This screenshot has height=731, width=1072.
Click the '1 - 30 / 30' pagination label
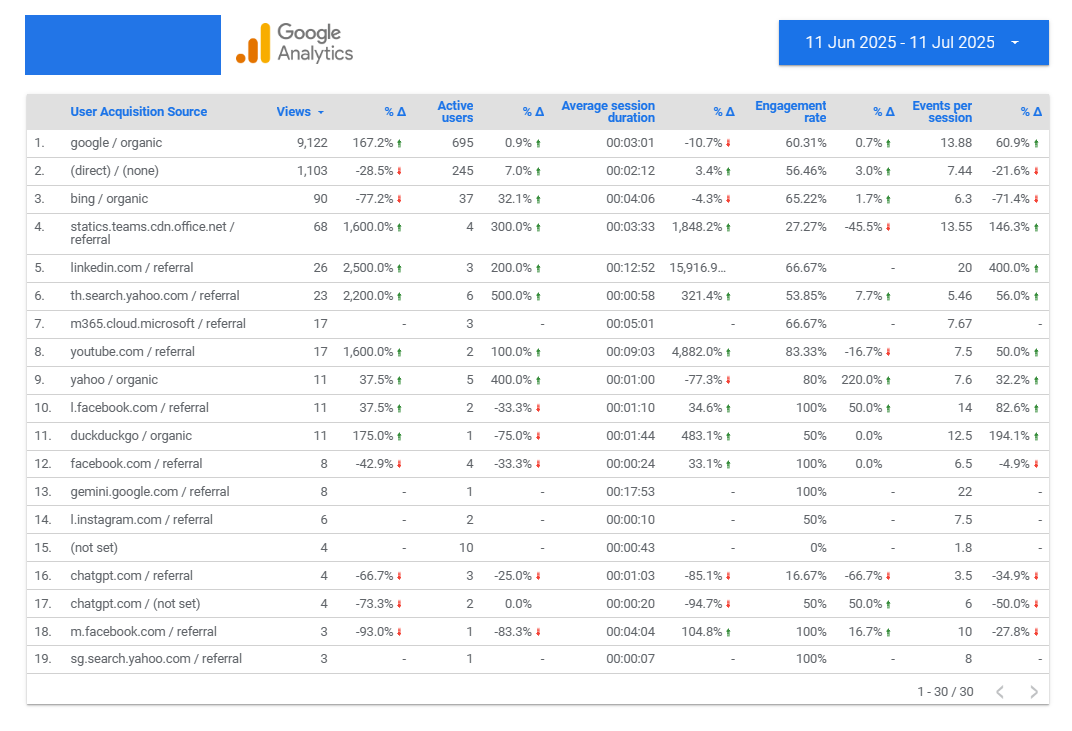[946, 692]
